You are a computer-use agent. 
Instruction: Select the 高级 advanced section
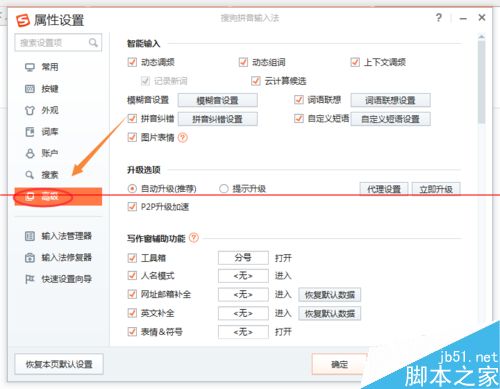pos(58,197)
